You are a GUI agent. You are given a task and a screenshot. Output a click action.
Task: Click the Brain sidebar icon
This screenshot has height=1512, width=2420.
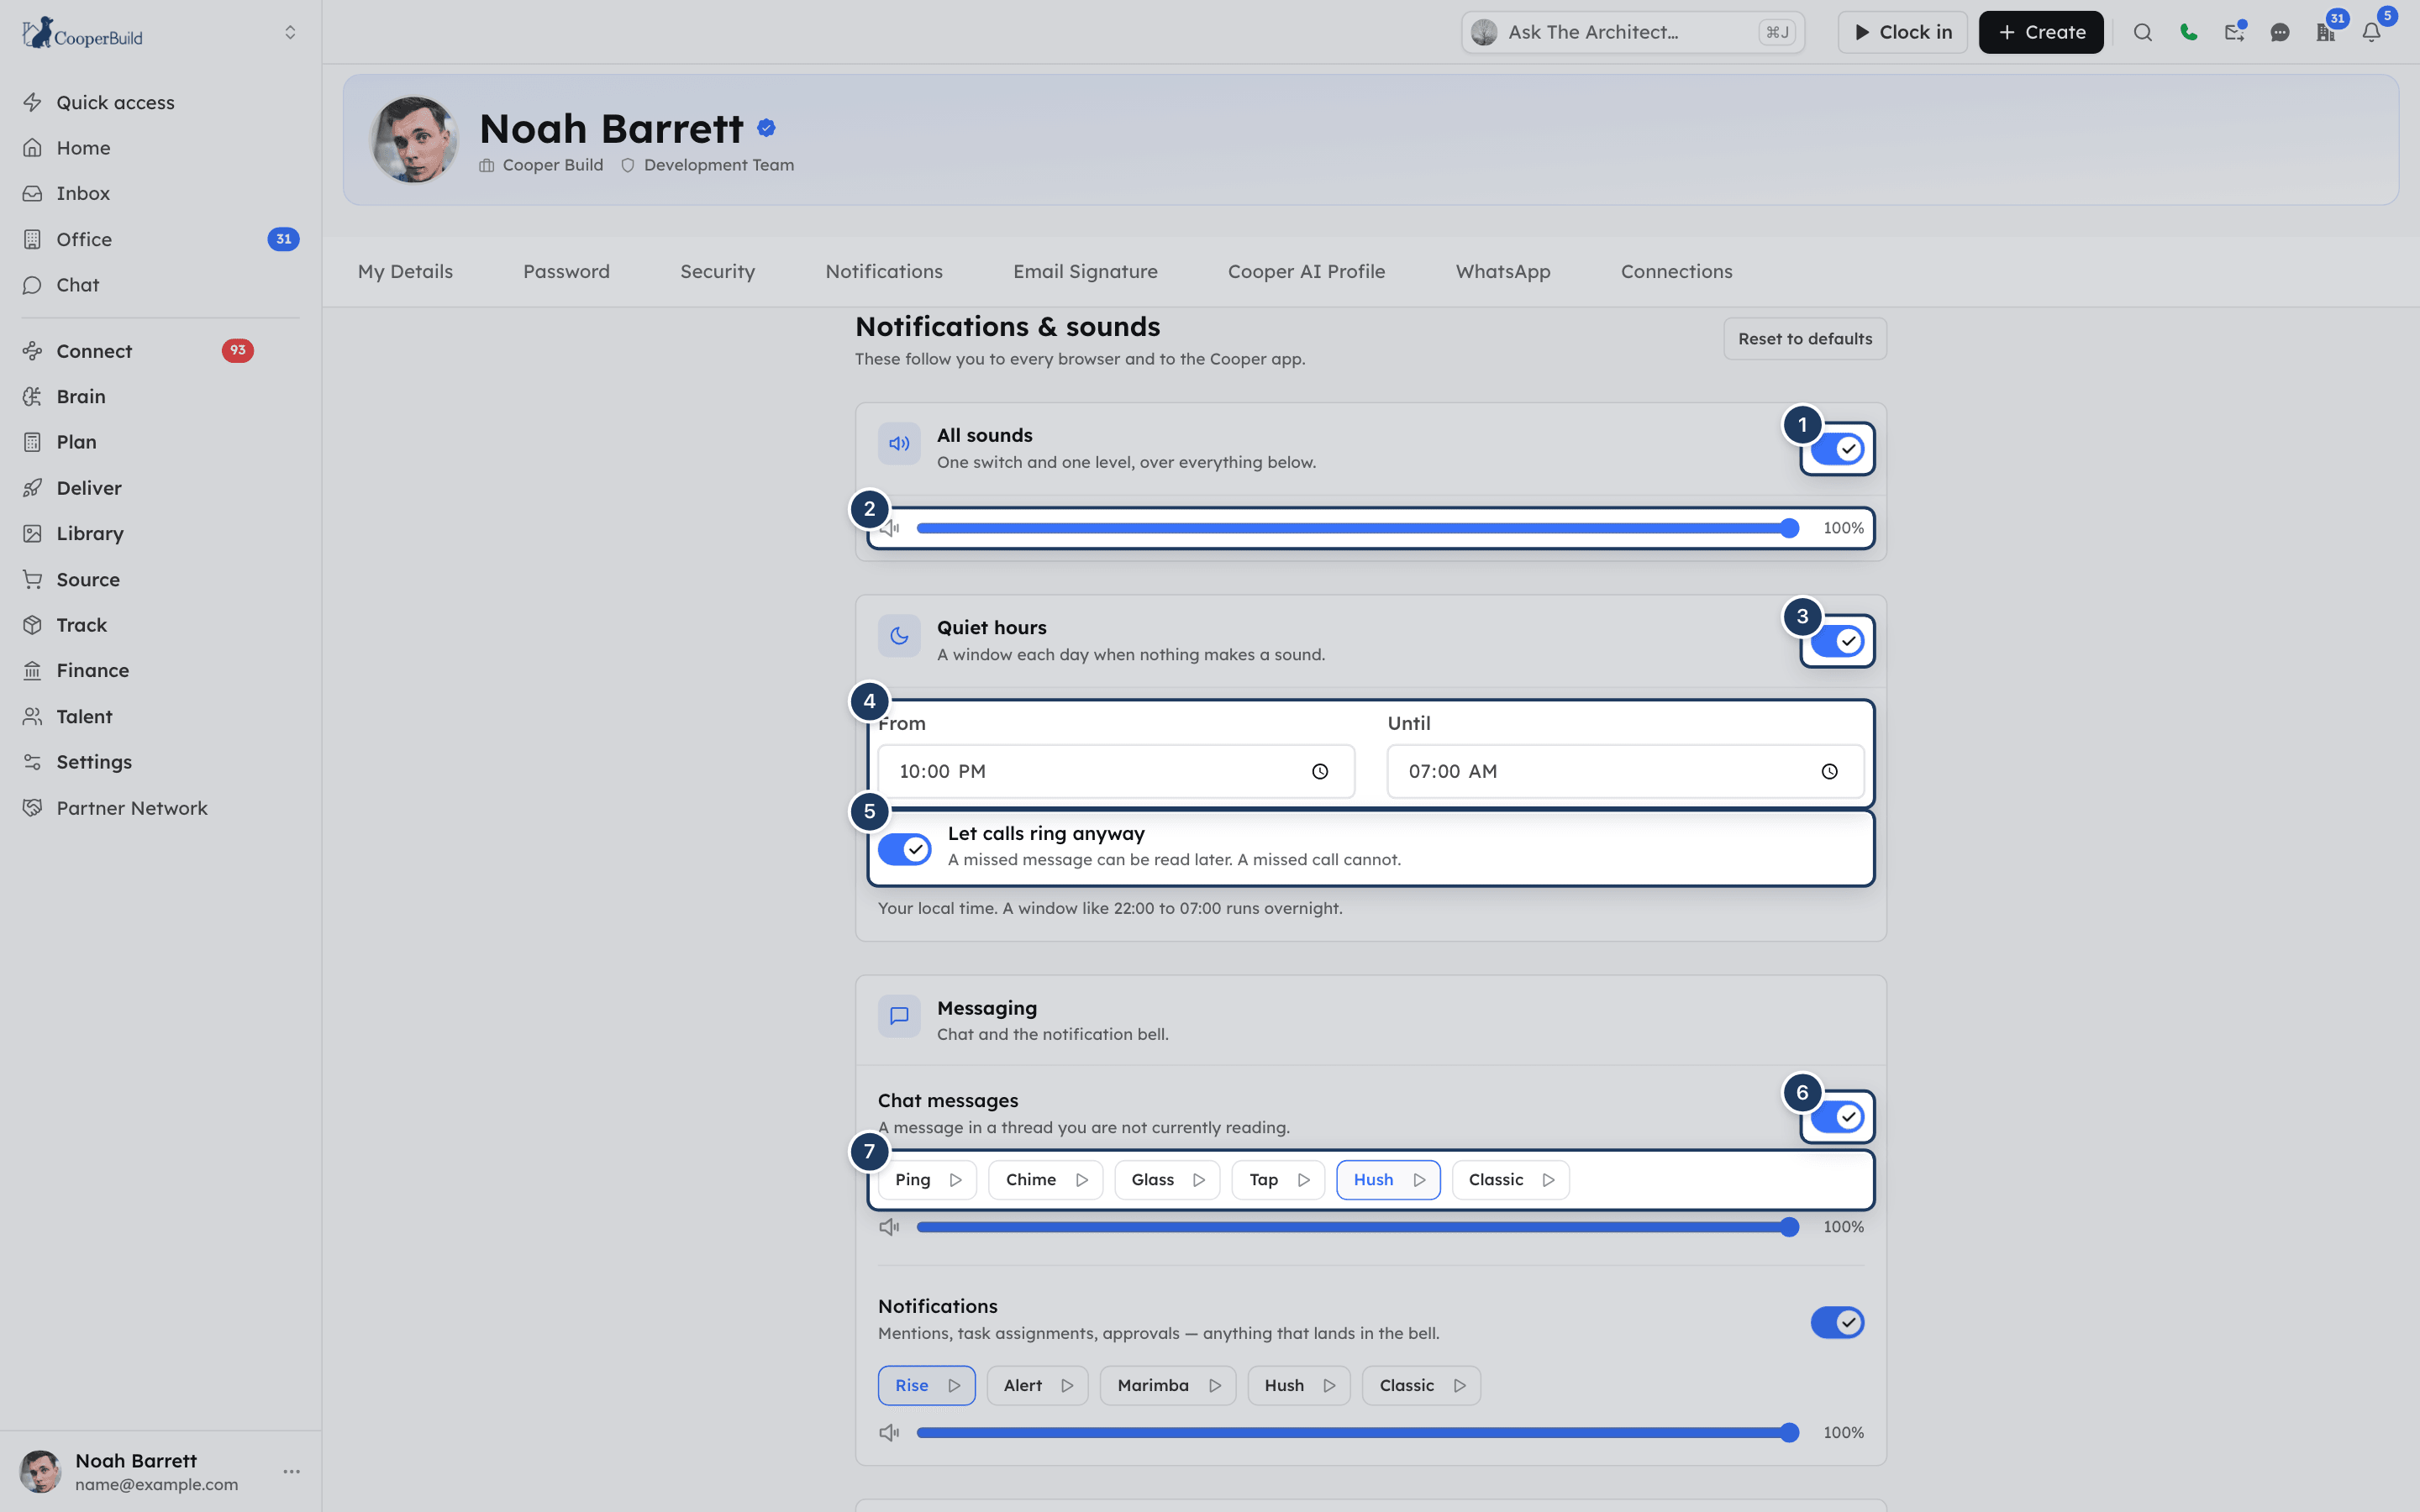(32, 397)
